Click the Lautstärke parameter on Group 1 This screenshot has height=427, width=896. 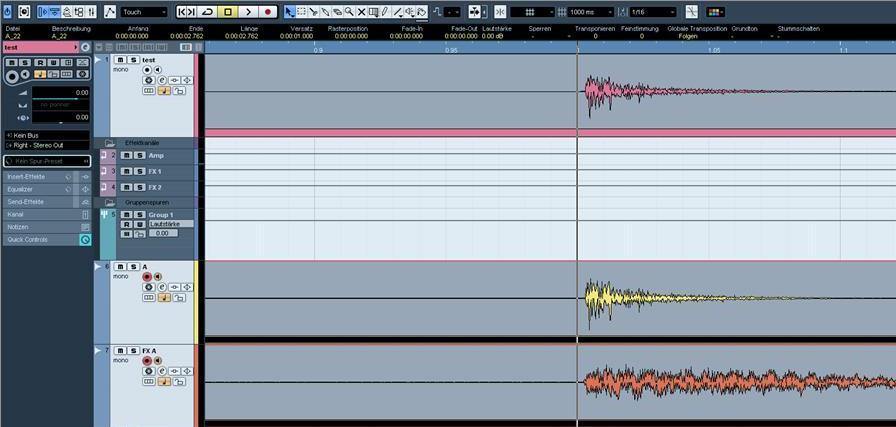[171, 224]
